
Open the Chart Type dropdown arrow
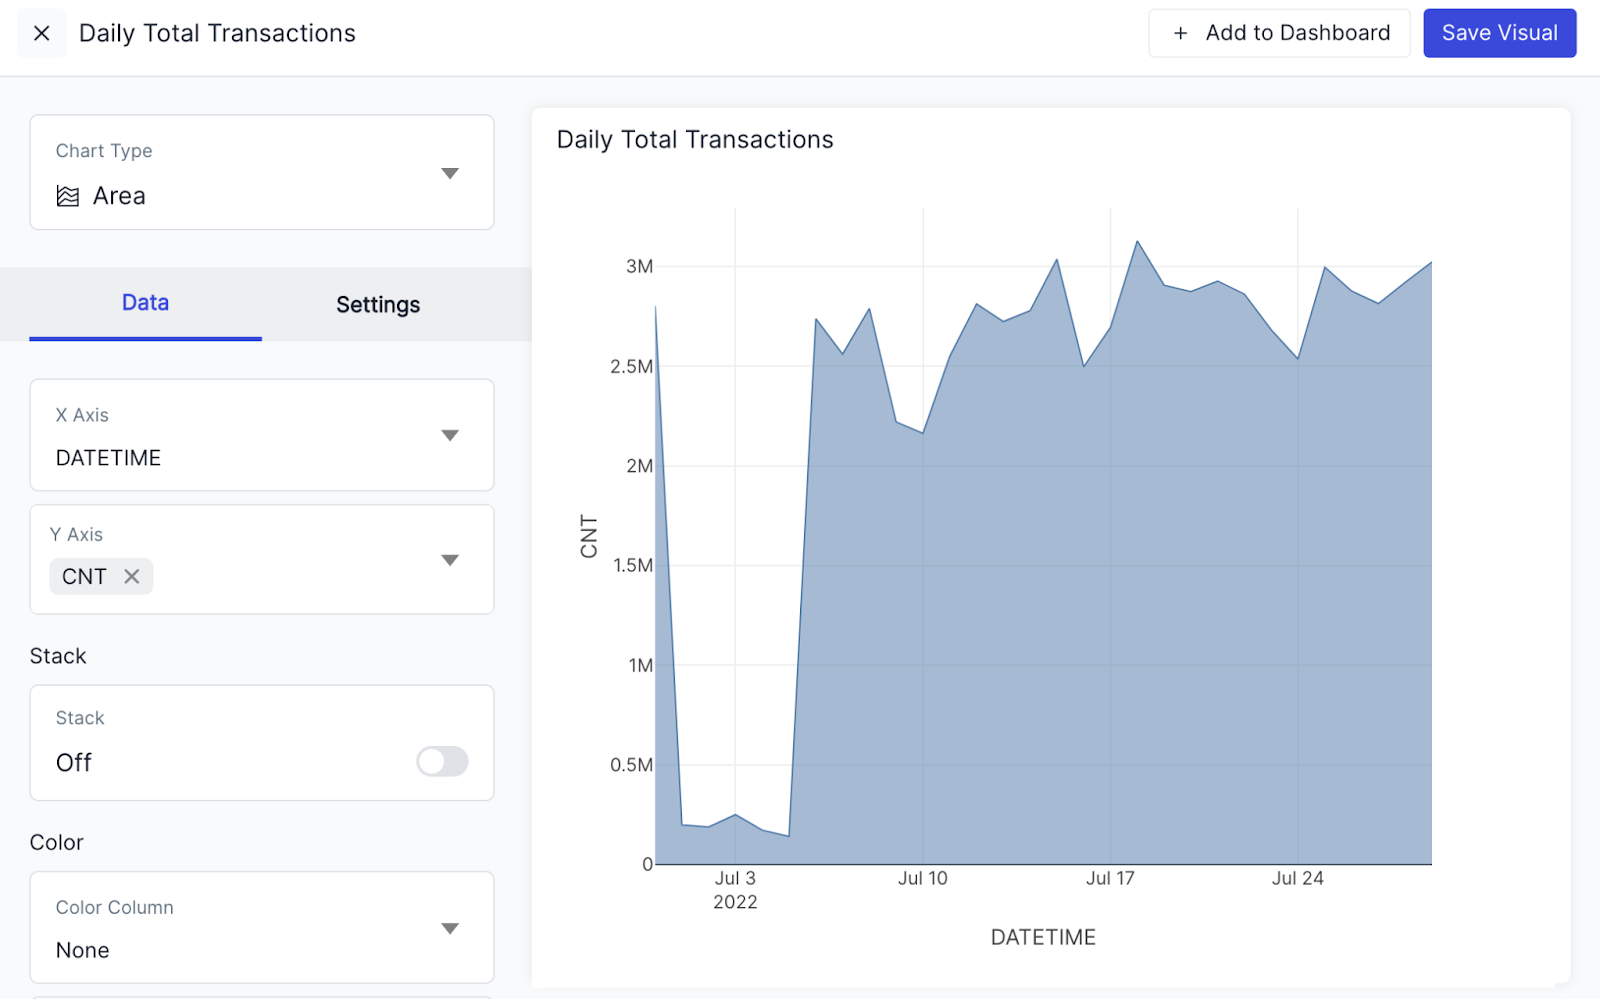450,173
